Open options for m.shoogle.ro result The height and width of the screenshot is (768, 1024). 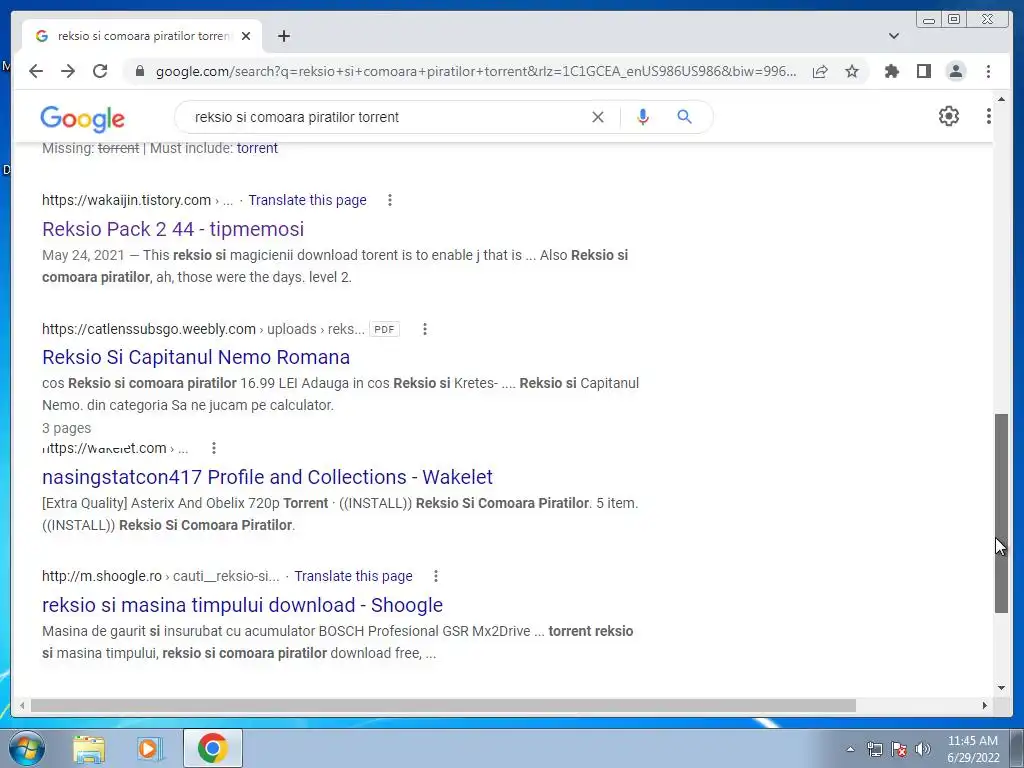436,576
